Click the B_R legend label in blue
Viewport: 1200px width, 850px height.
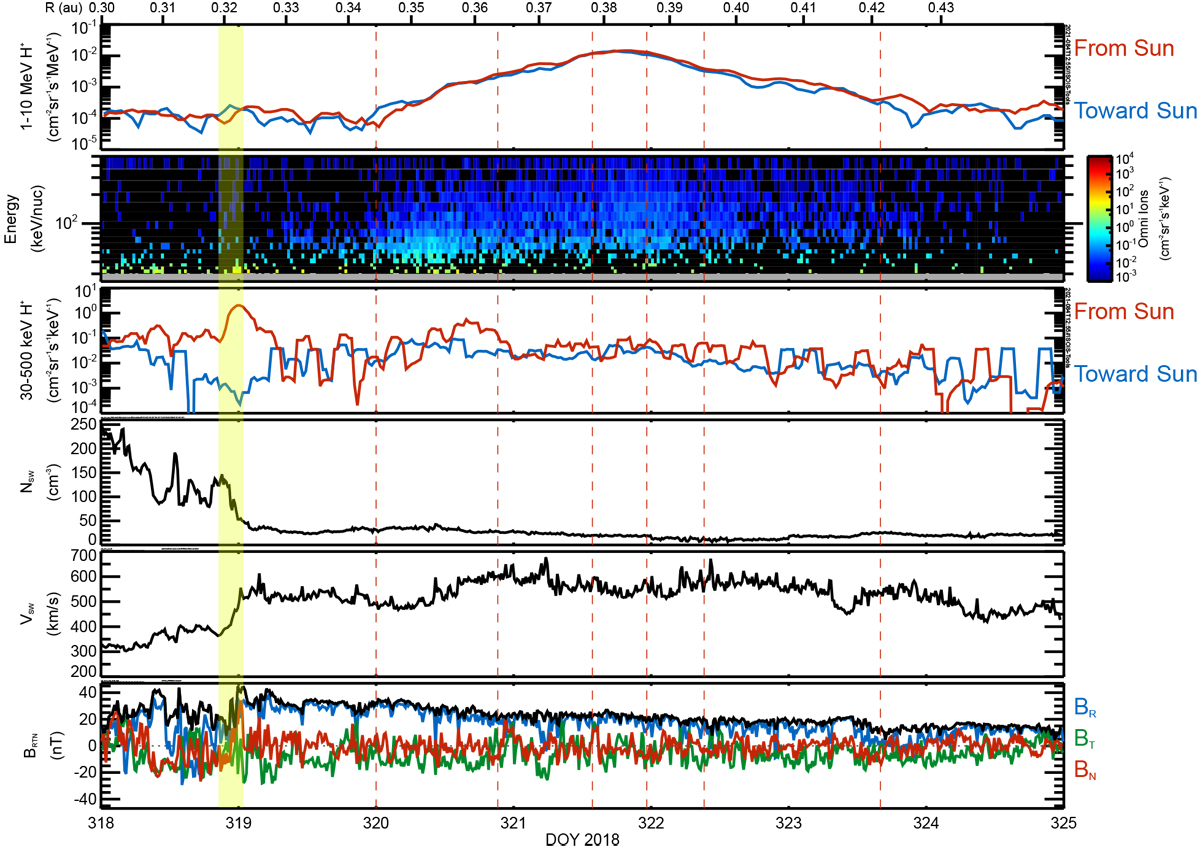click(1083, 707)
